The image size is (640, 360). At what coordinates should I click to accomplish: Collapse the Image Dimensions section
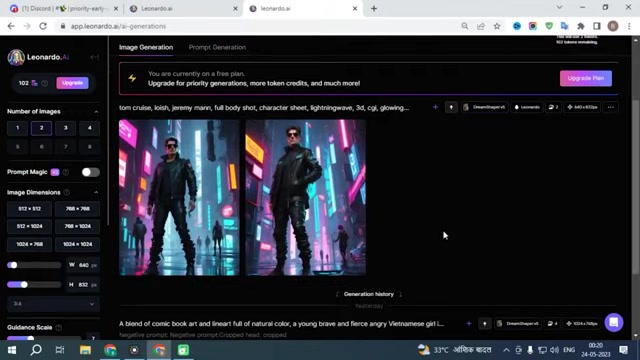(96, 192)
